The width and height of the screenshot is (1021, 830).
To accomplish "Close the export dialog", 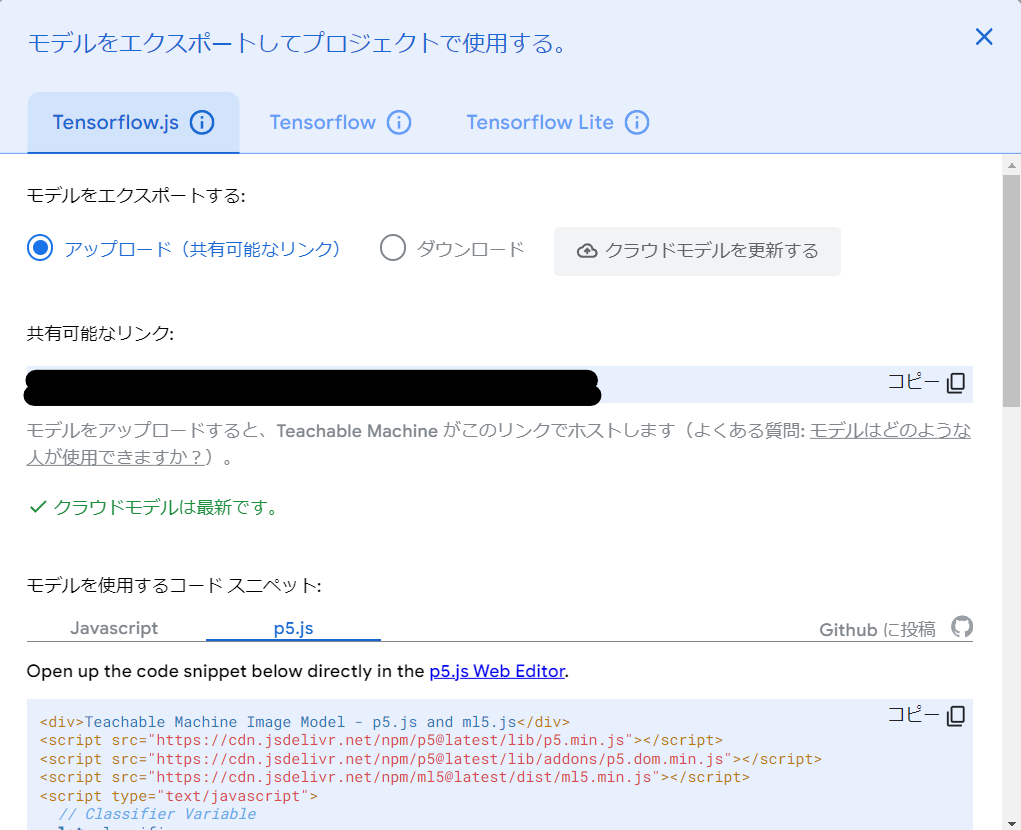I will click(983, 37).
